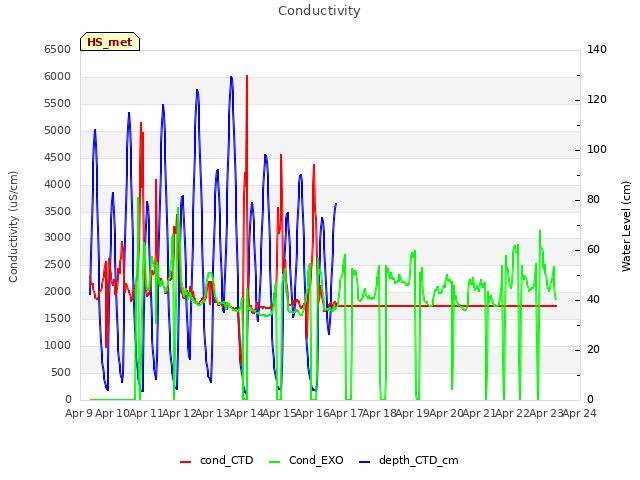640x480 pixels.
Task: Click the 1500 left axis tick label
Action: 58,318
